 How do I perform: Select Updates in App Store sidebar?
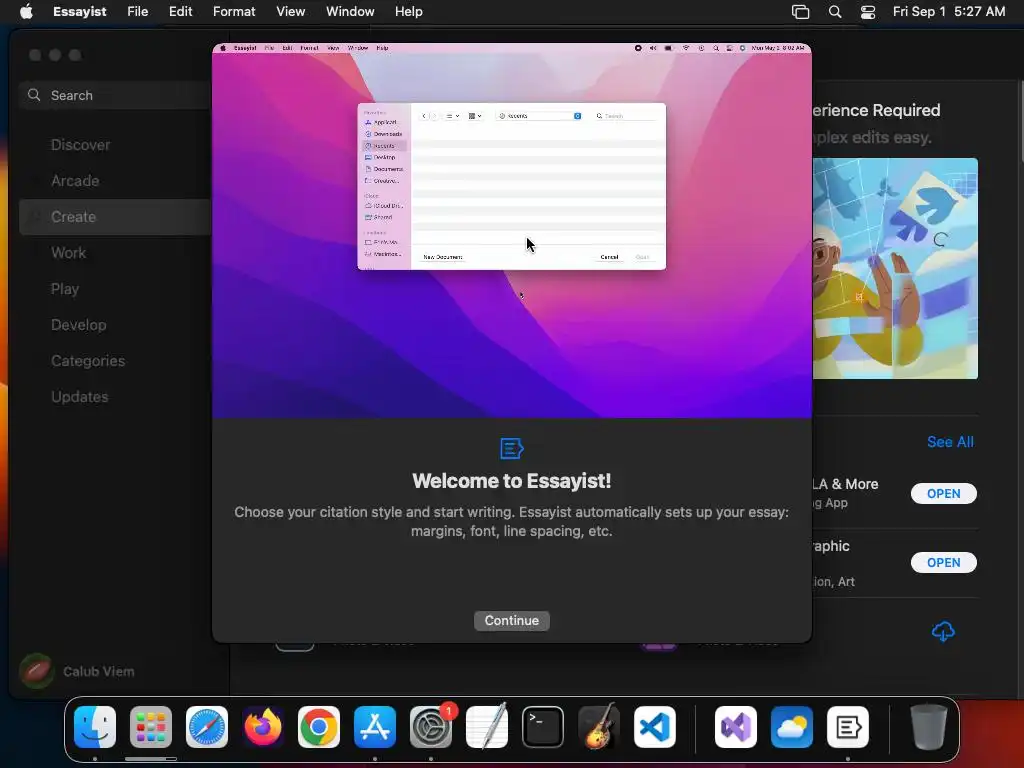coord(80,396)
